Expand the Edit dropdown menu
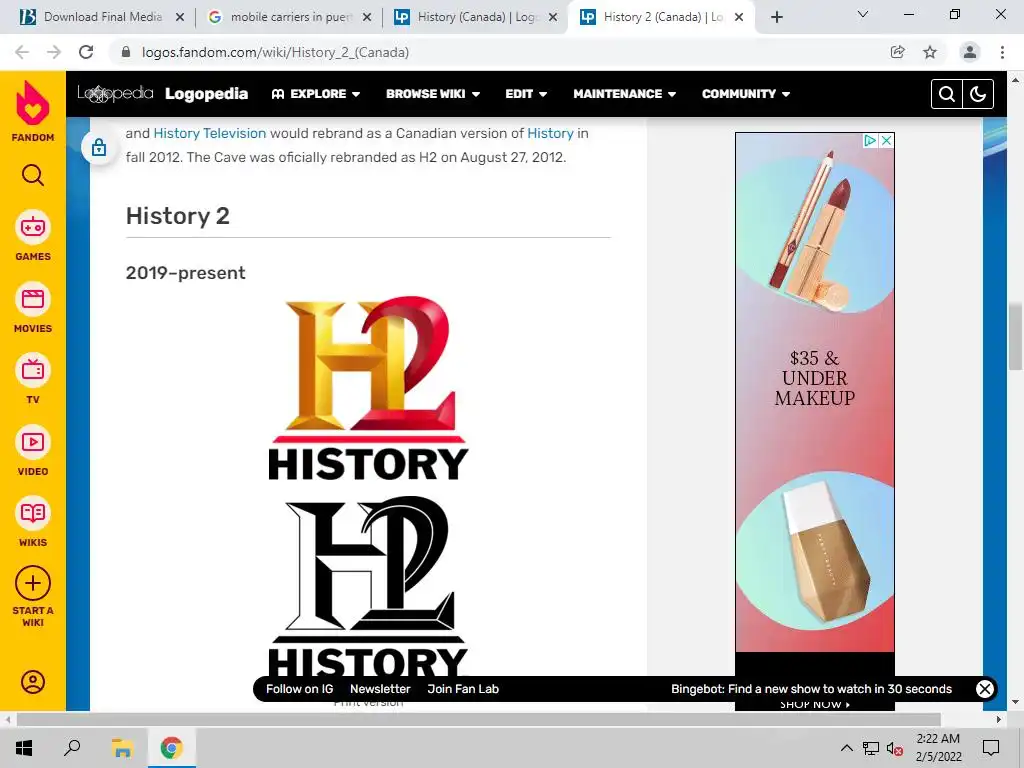 (526, 94)
